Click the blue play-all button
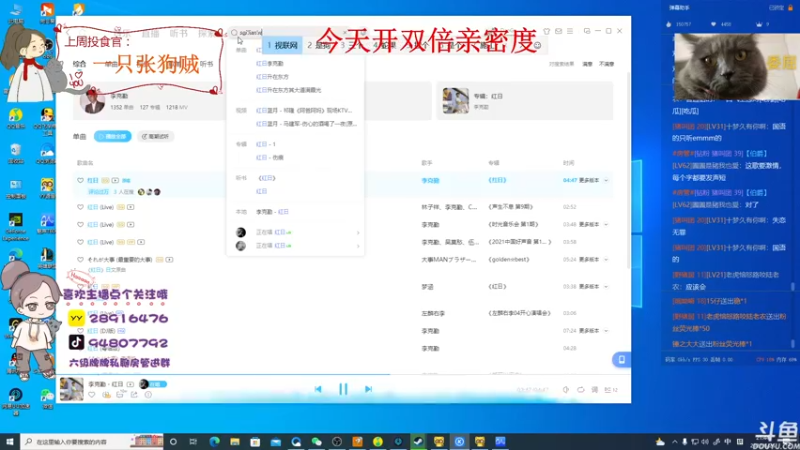Screen dimensions: 800x450 [x=113, y=136]
